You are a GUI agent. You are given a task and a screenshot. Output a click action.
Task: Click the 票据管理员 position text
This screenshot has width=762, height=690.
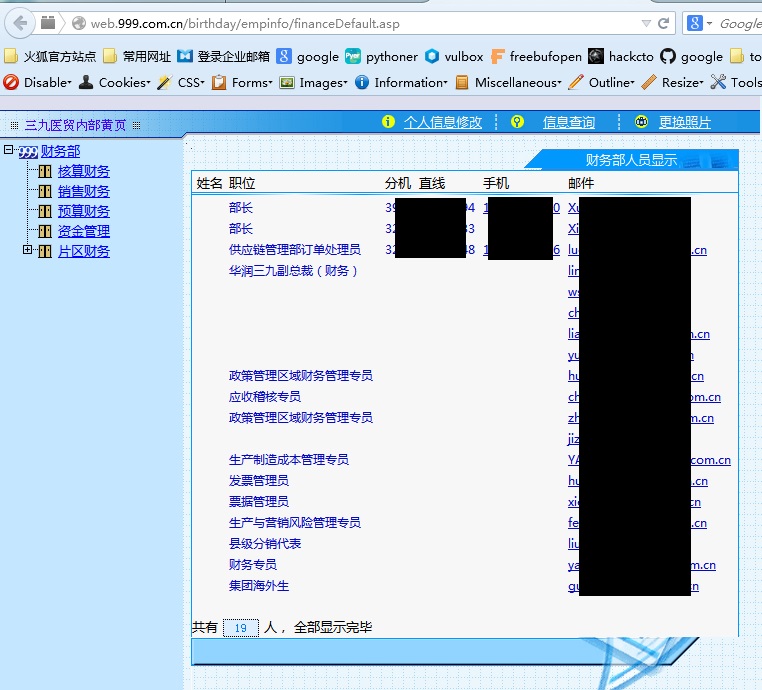(x=259, y=501)
